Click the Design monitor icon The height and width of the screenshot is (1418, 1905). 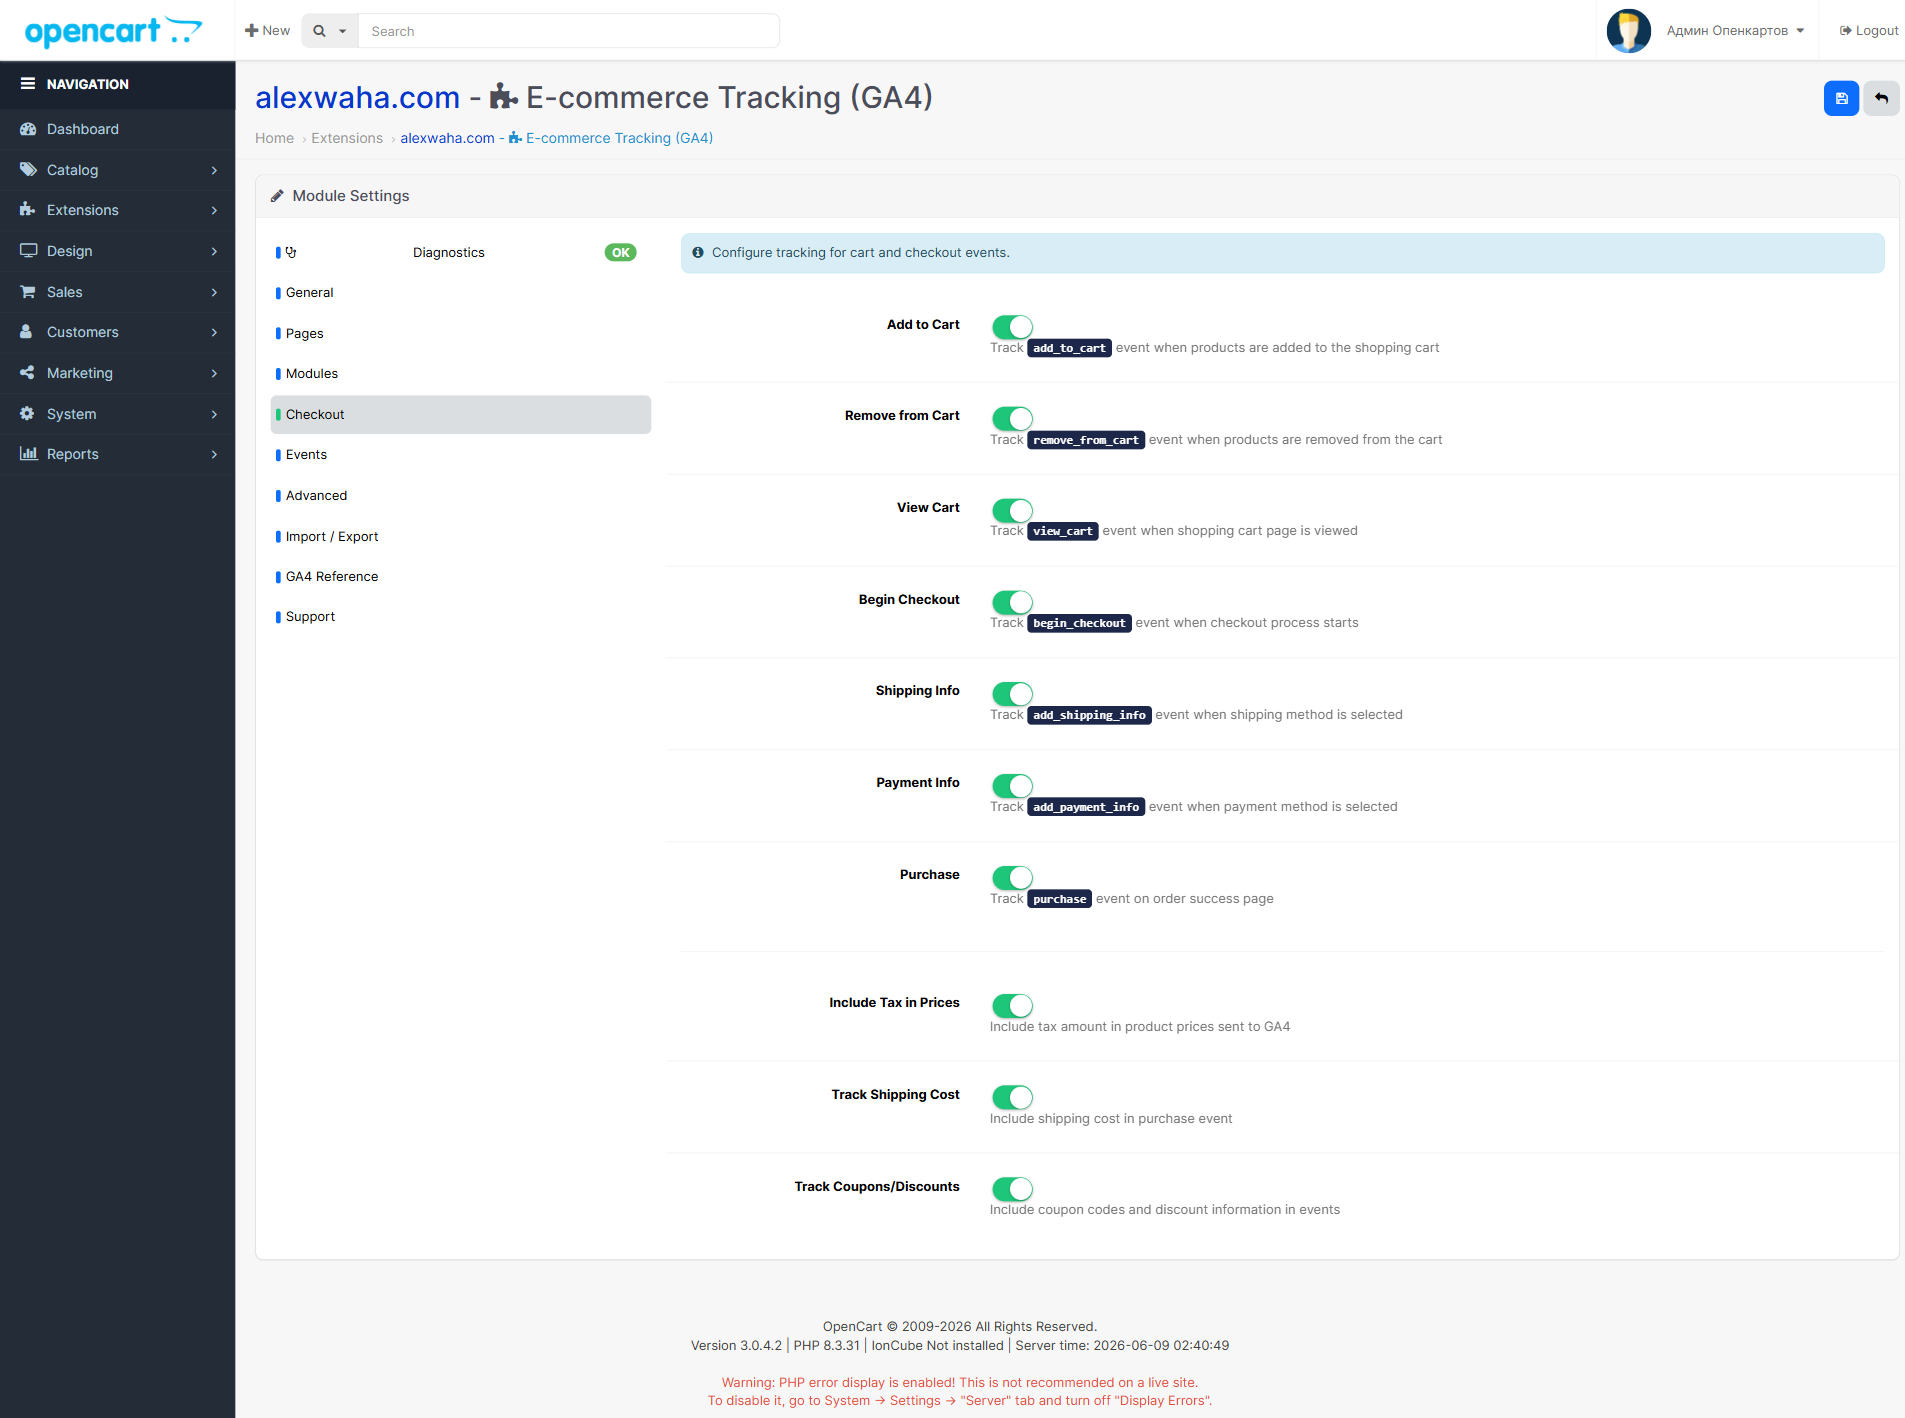[28, 251]
